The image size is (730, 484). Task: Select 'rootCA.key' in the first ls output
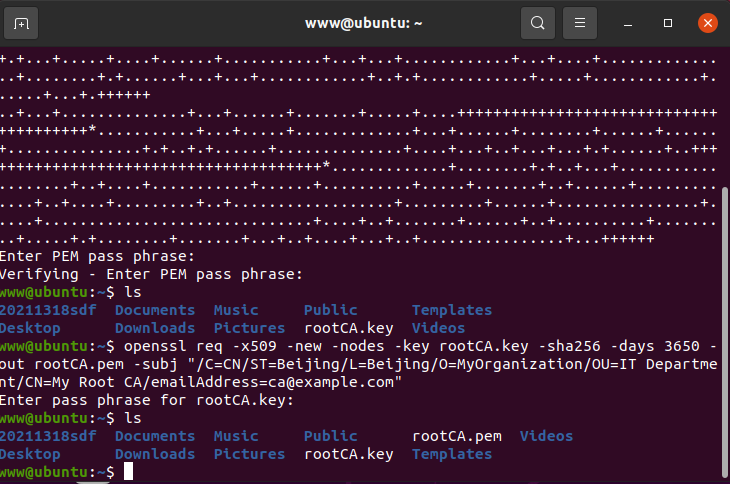(349, 328)
